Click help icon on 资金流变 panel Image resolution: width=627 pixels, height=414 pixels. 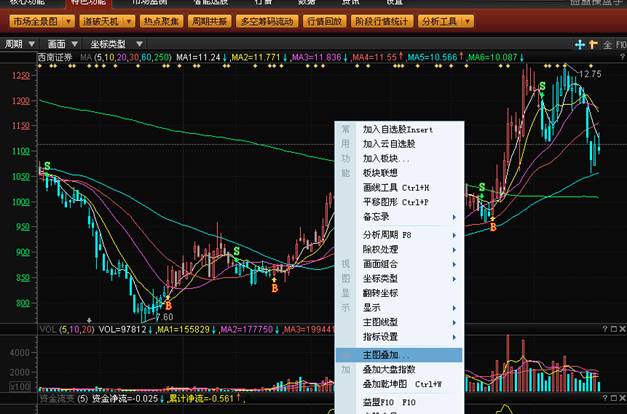[x=605, y=398]
